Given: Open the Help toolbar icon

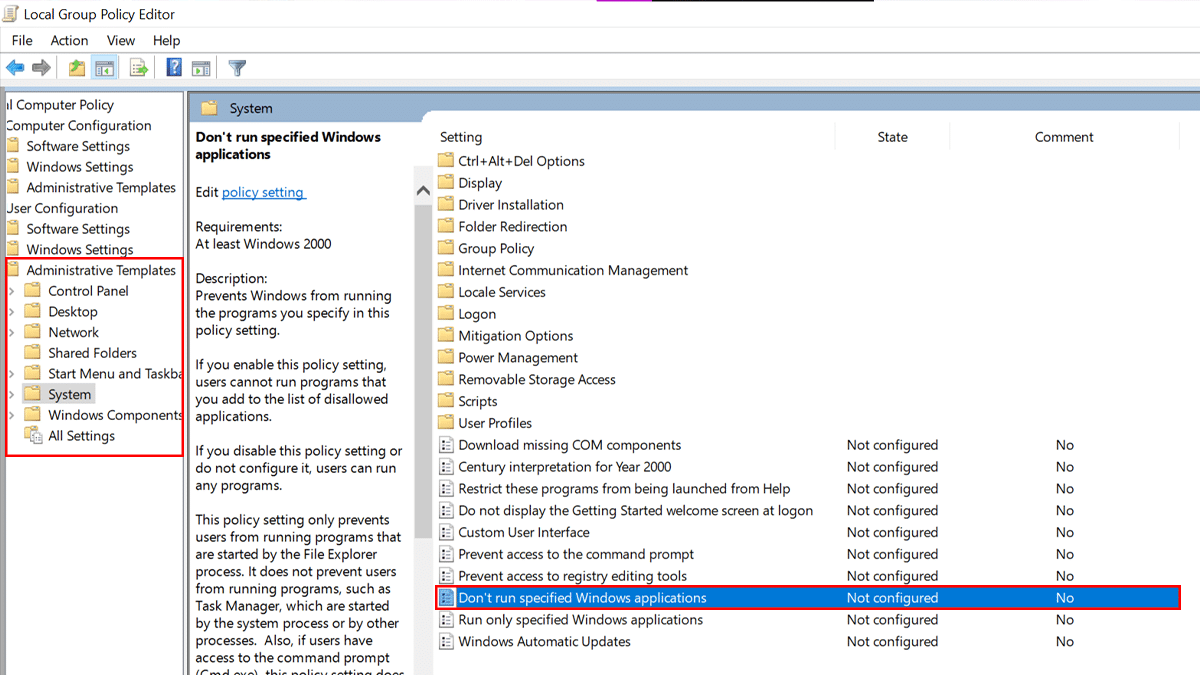Looking at the screenshot, I should [174, 68].
